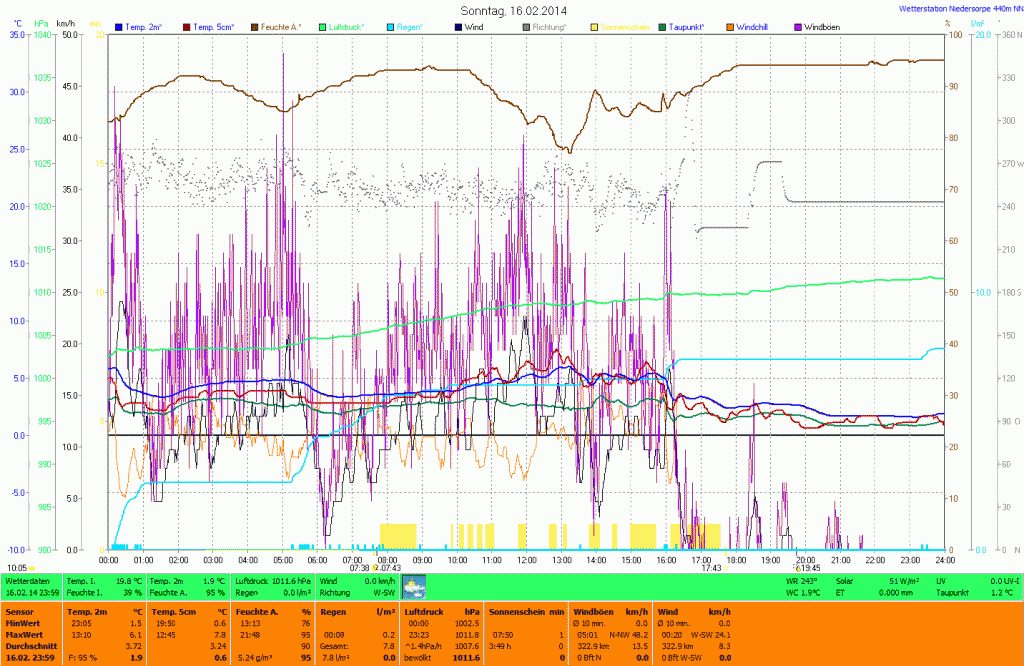The width and height of the screenshot is (1024, 666).
Task: Click the blue Temp. 2m legend square
Action: click(x=119, y=26)
